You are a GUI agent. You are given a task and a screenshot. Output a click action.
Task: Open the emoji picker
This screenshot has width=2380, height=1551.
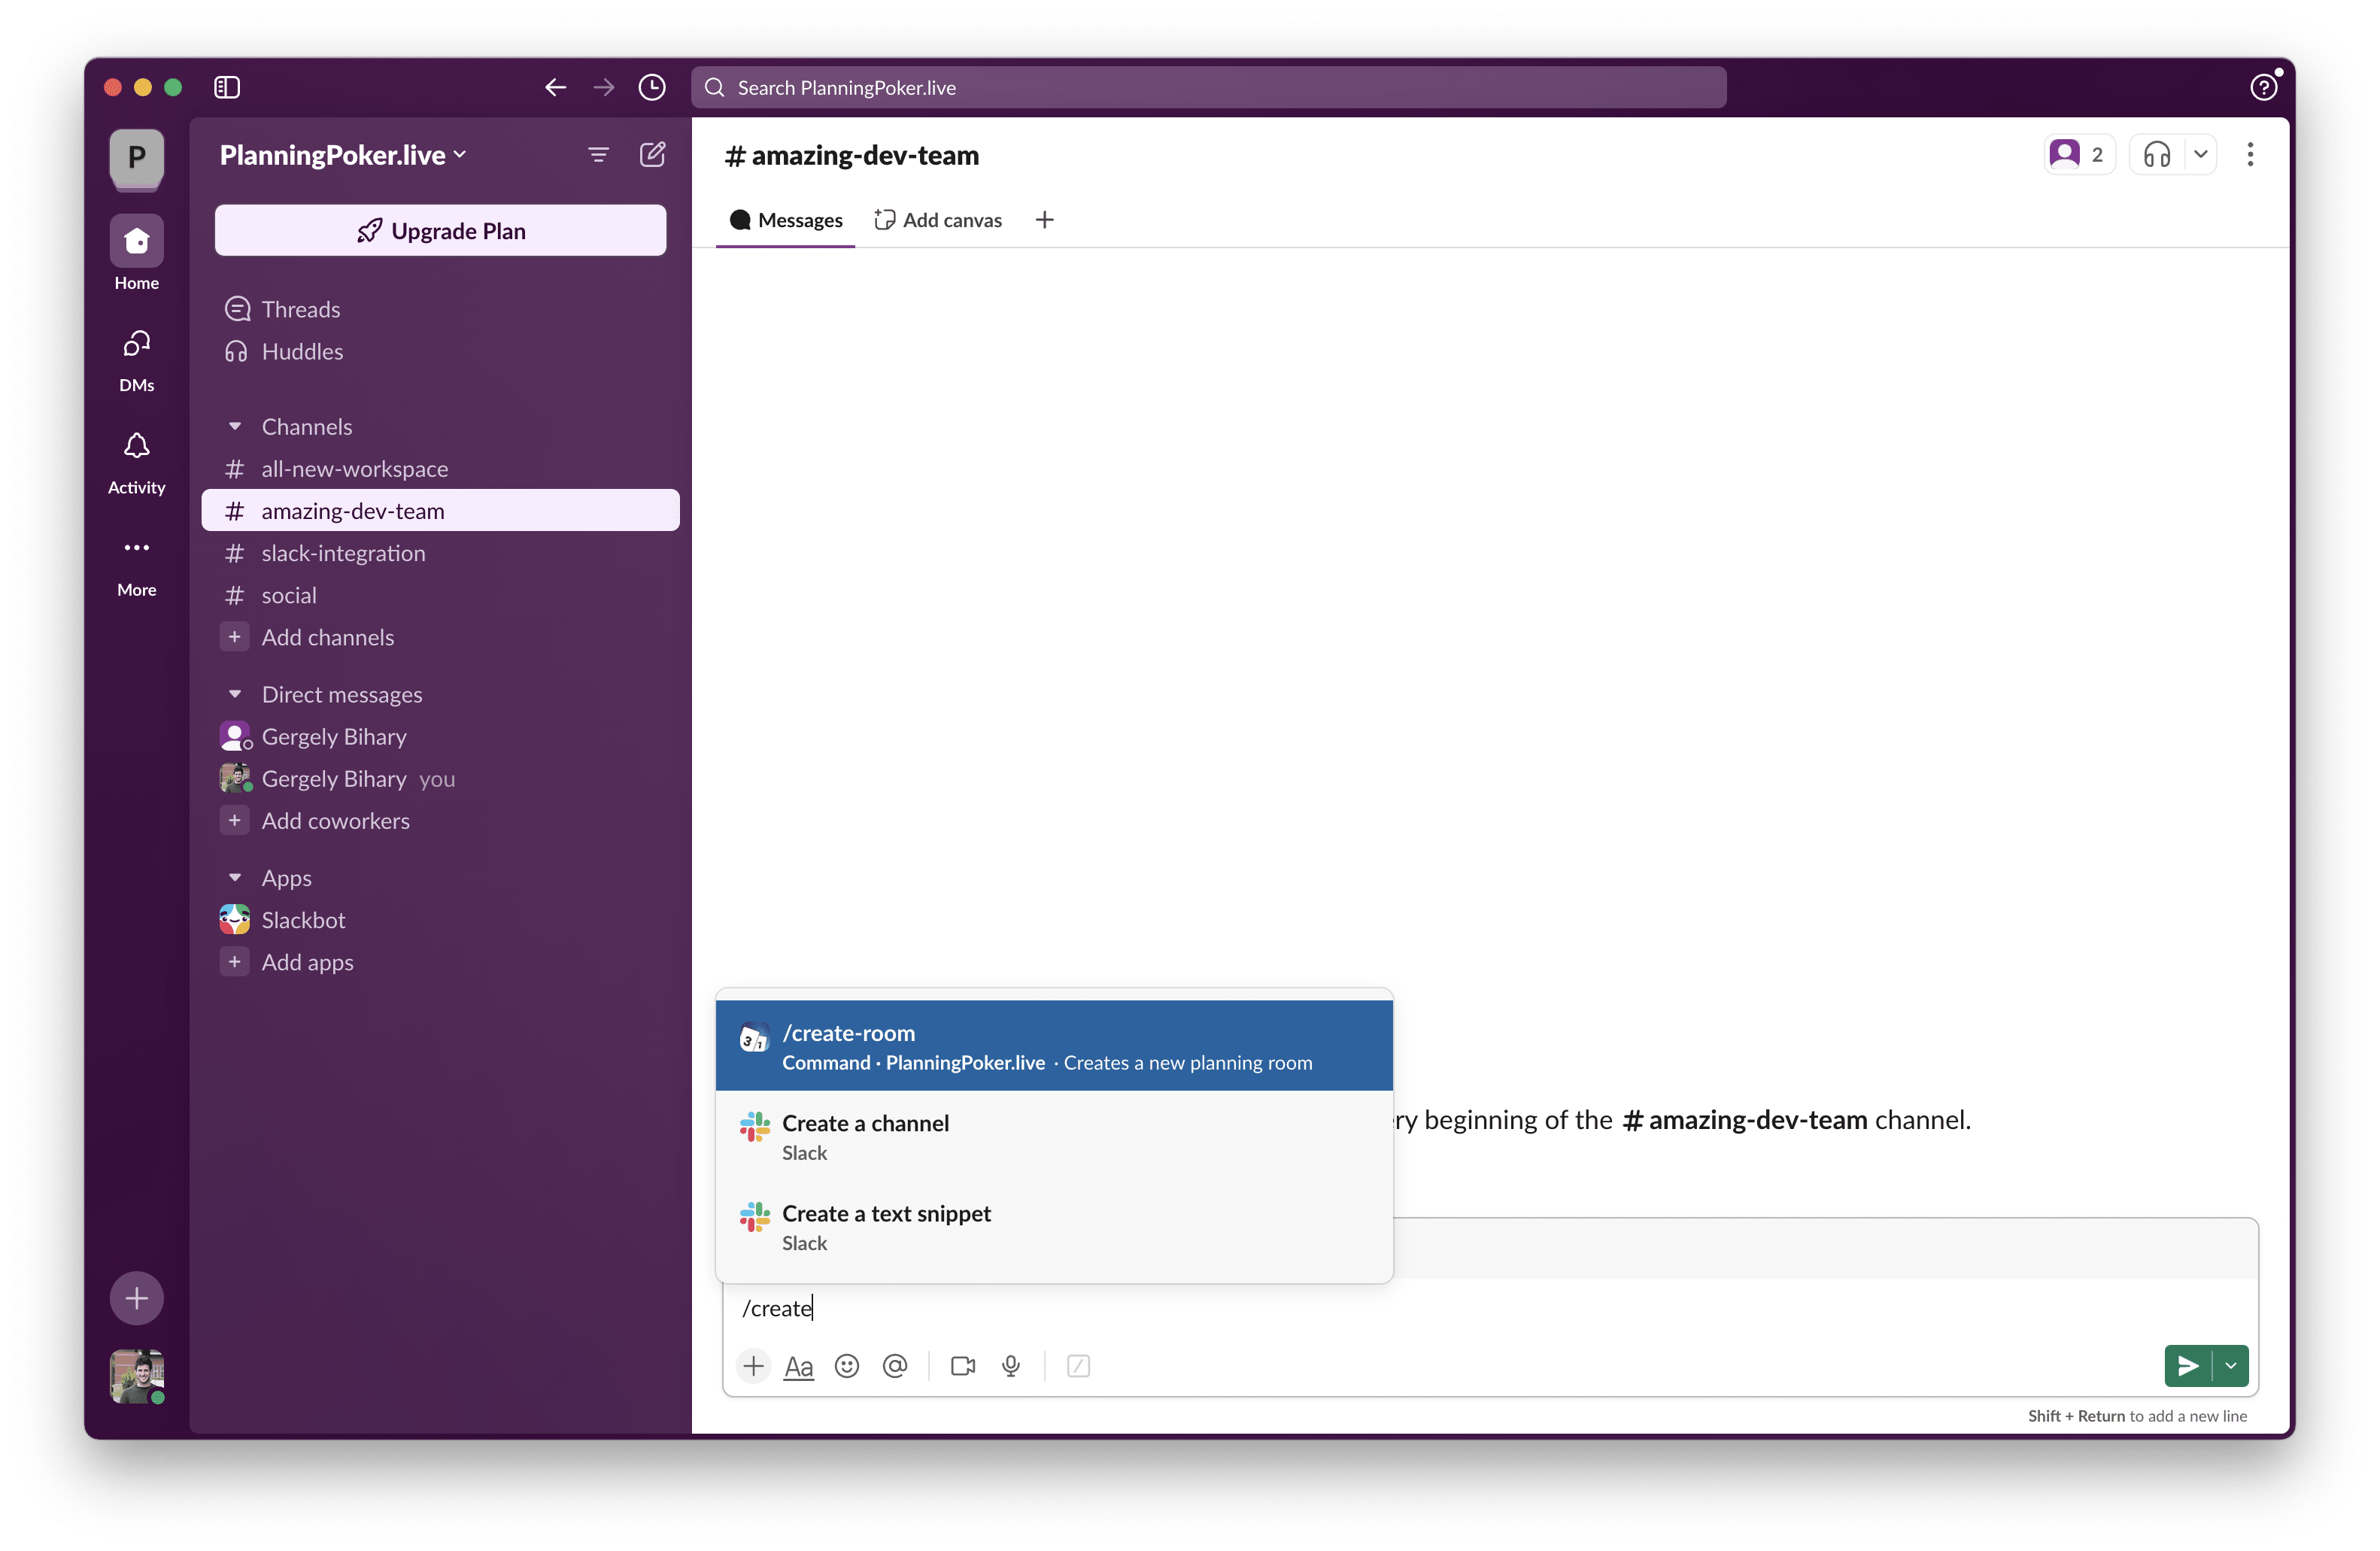(x=847, y=1366)
